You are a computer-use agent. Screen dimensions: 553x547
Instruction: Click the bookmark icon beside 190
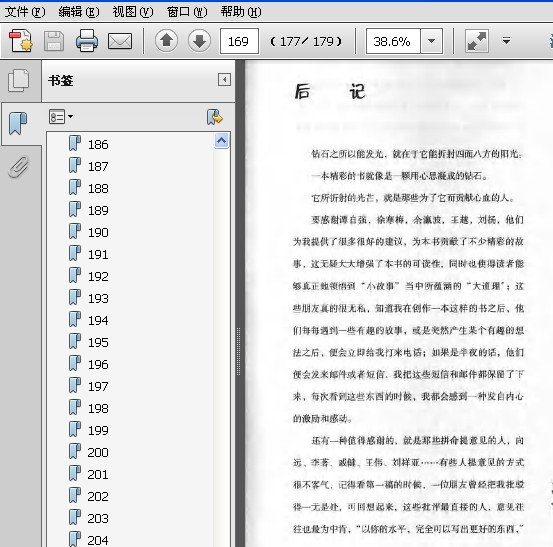tap(74, 231)
